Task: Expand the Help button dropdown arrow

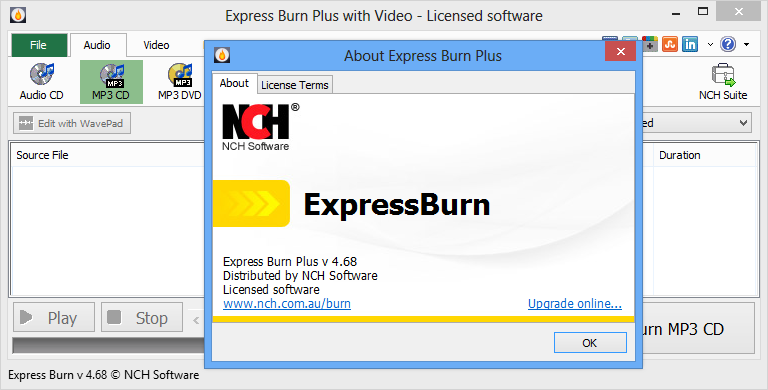Action: [x=746, y=45]
